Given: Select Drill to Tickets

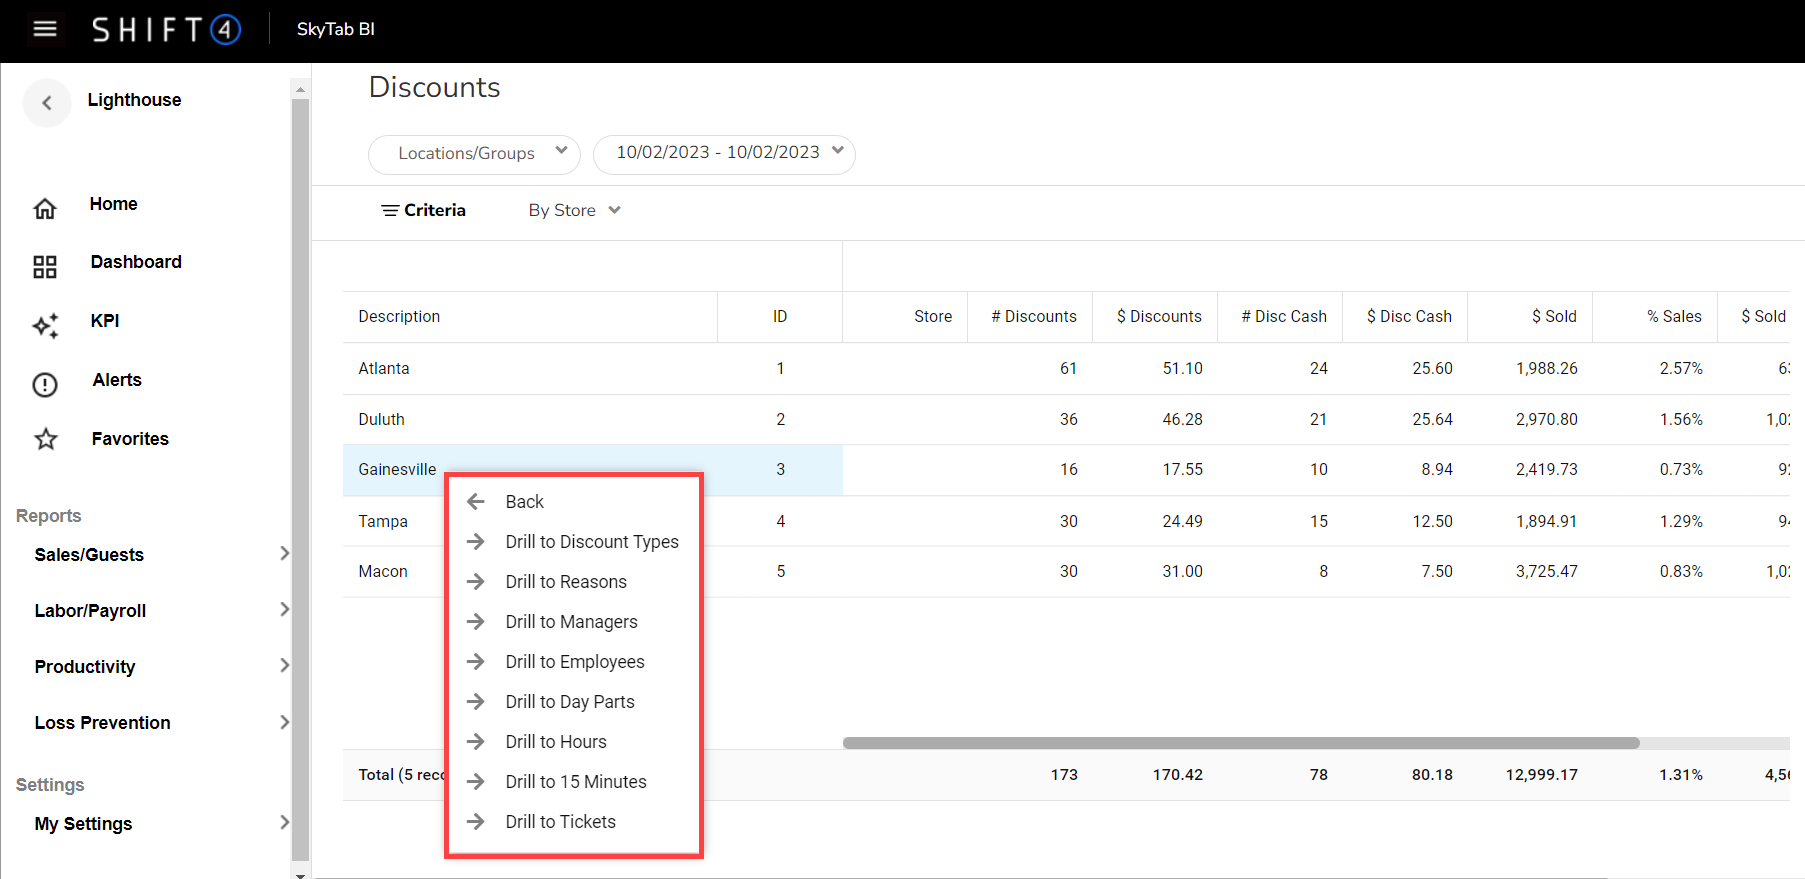Looking at the screenshot, I should click(x=560, y=822).
